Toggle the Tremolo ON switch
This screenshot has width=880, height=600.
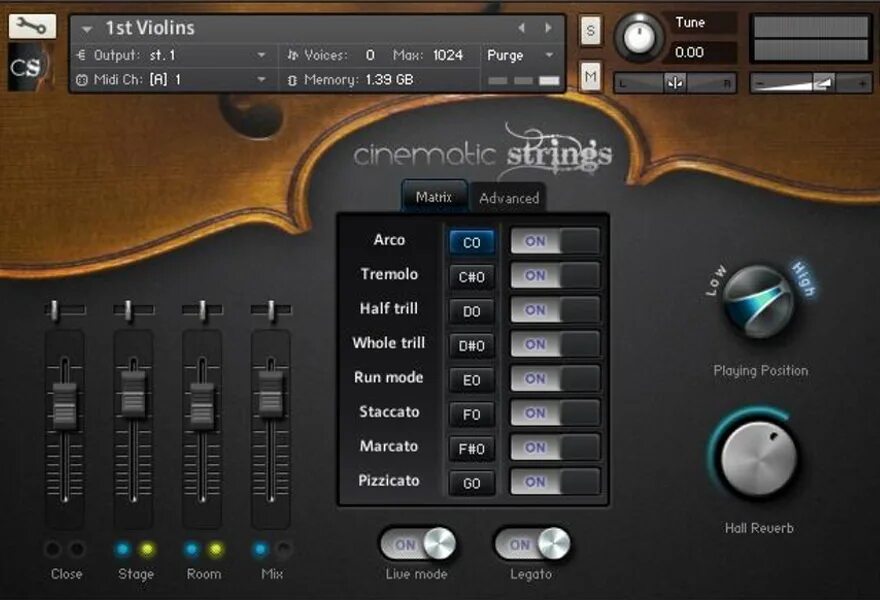(x=554, y=276)
